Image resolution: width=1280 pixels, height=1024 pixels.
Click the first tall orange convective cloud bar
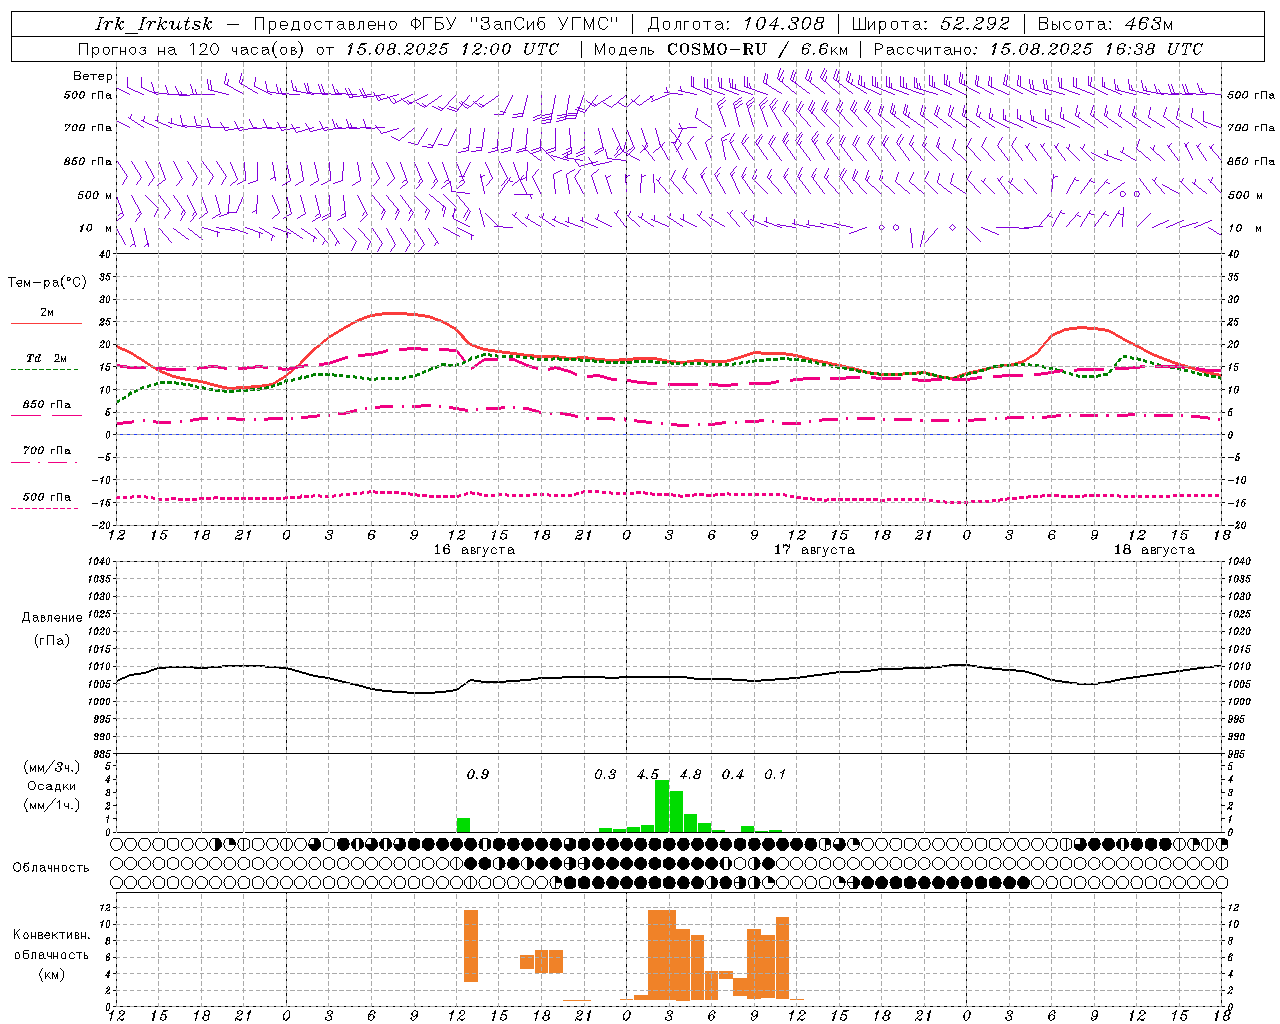click(471, 946)
